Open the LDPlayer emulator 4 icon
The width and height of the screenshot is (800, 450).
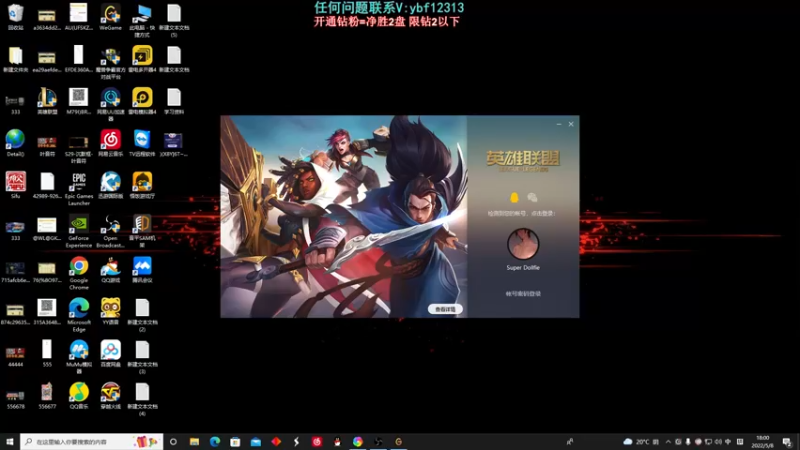click(142, 101)
